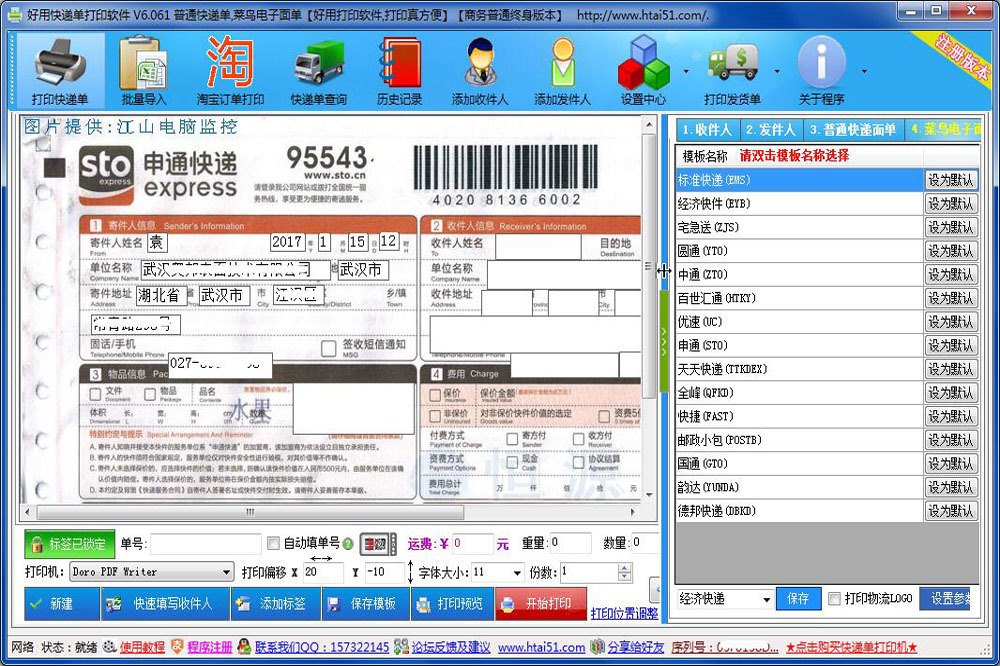Switch to the 普通快递面单 tab
This screenshot has height=666, width=1000.
(x=852, y=130)
